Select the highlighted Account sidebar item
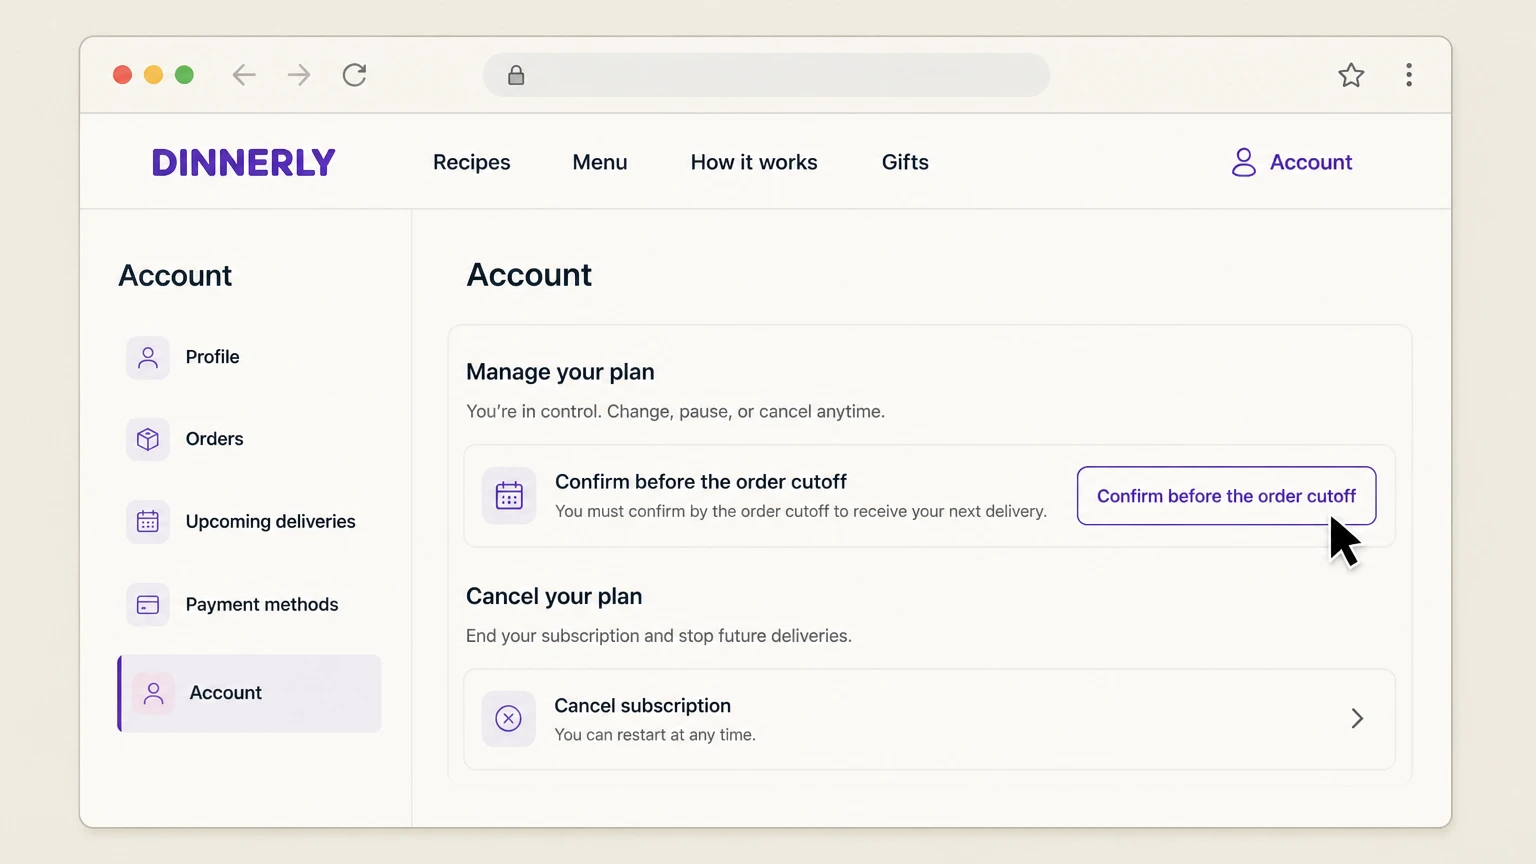This screenshot has height=864, width=1536. pos(249,693)
